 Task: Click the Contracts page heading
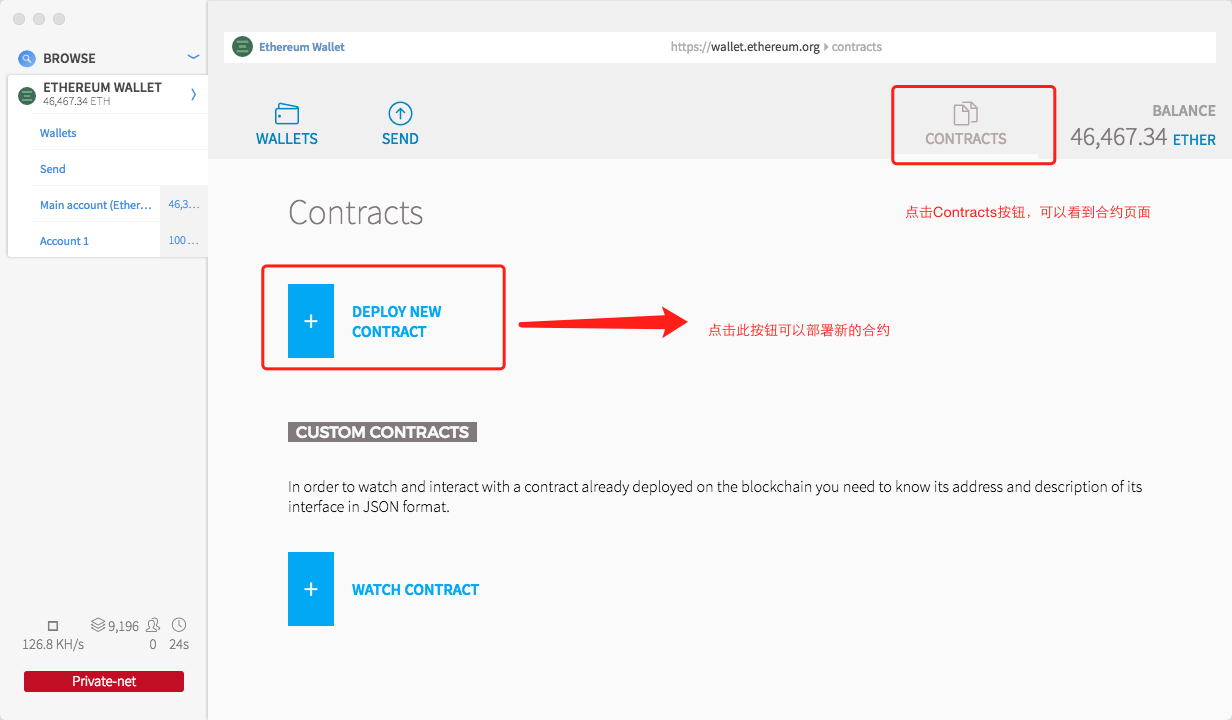pyautogui.click(x=356, y=213)
